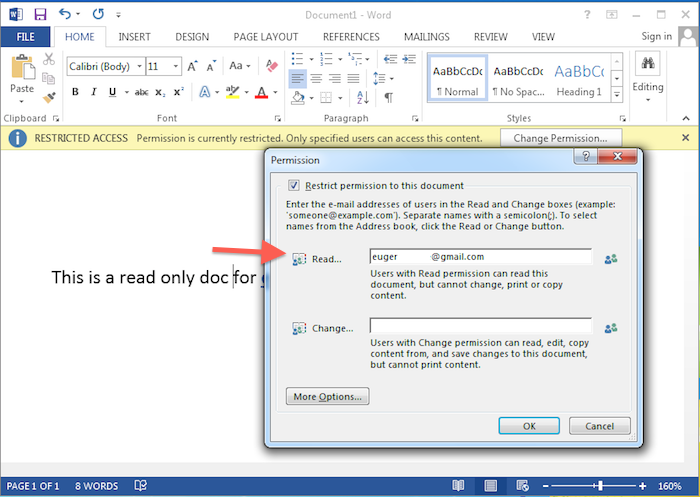
Task: Click the Increase Indent icon
Action: coord(409,59)
